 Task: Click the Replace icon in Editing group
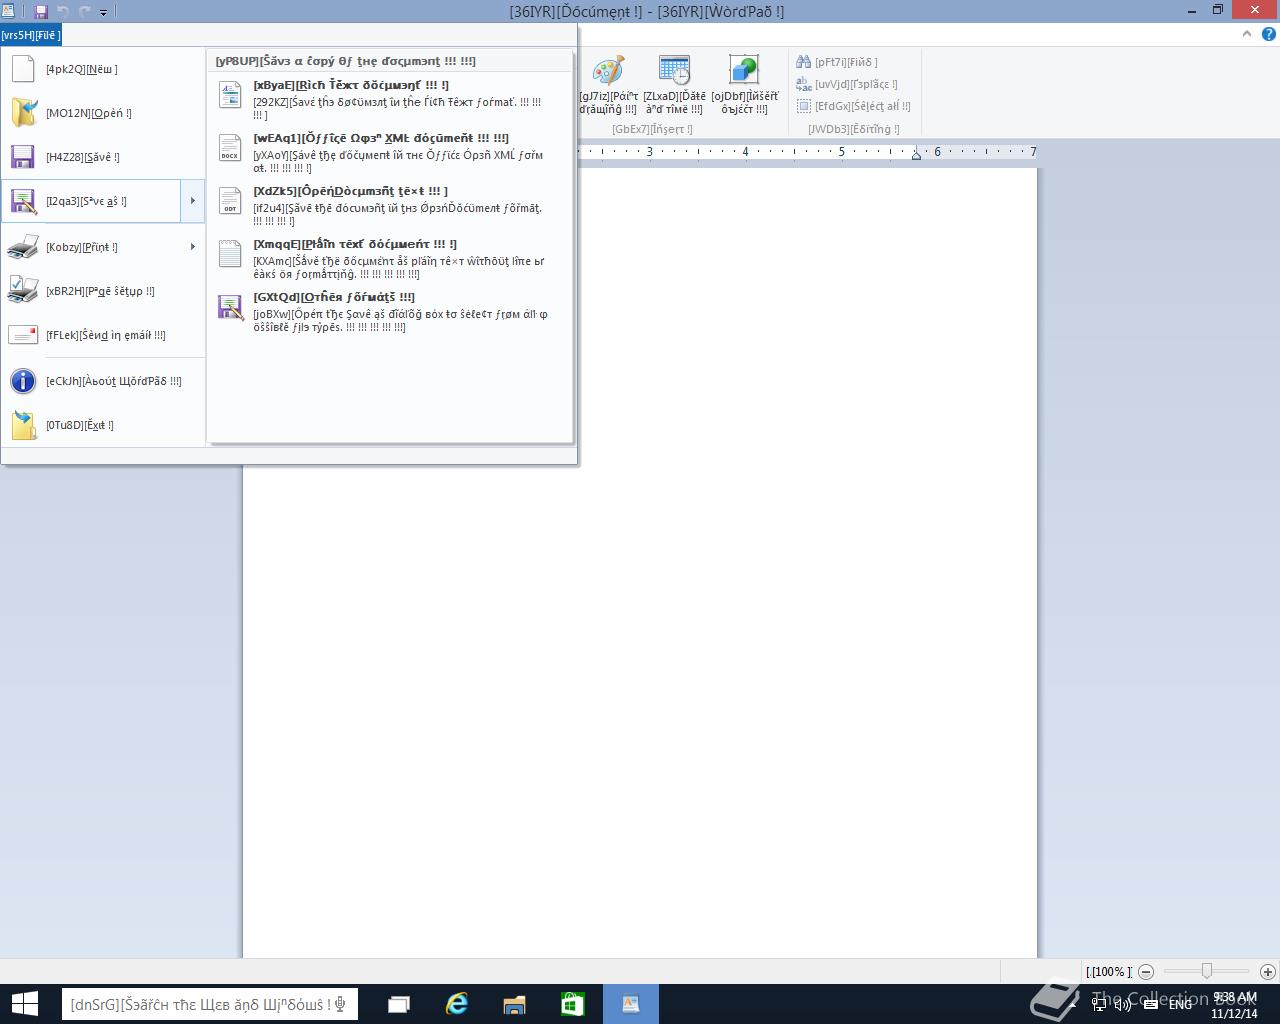coord(803,84)
